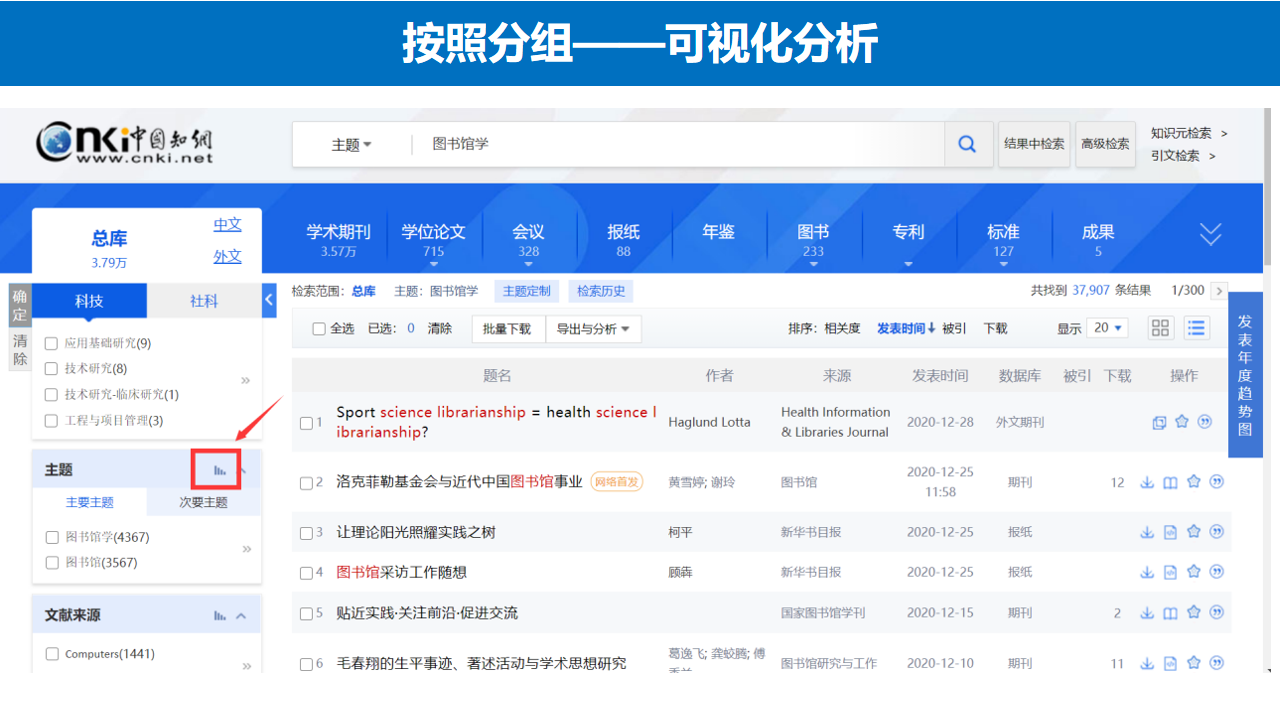The height and width of the screenshot is (720, 1280).
Task: Cite the 图书馆采访工作随想 article
Action: pos(1217,572)
